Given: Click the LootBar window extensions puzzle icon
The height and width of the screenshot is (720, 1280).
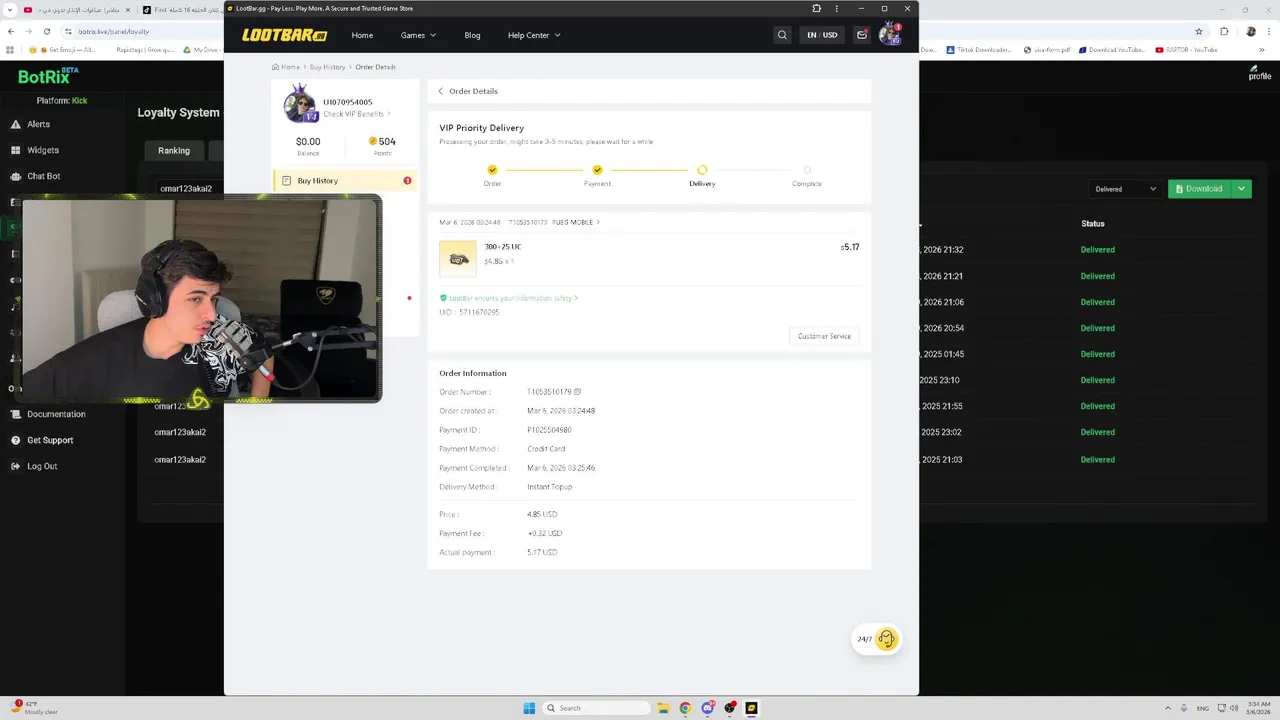Looking at the screenshot, I should click(816, 8).
